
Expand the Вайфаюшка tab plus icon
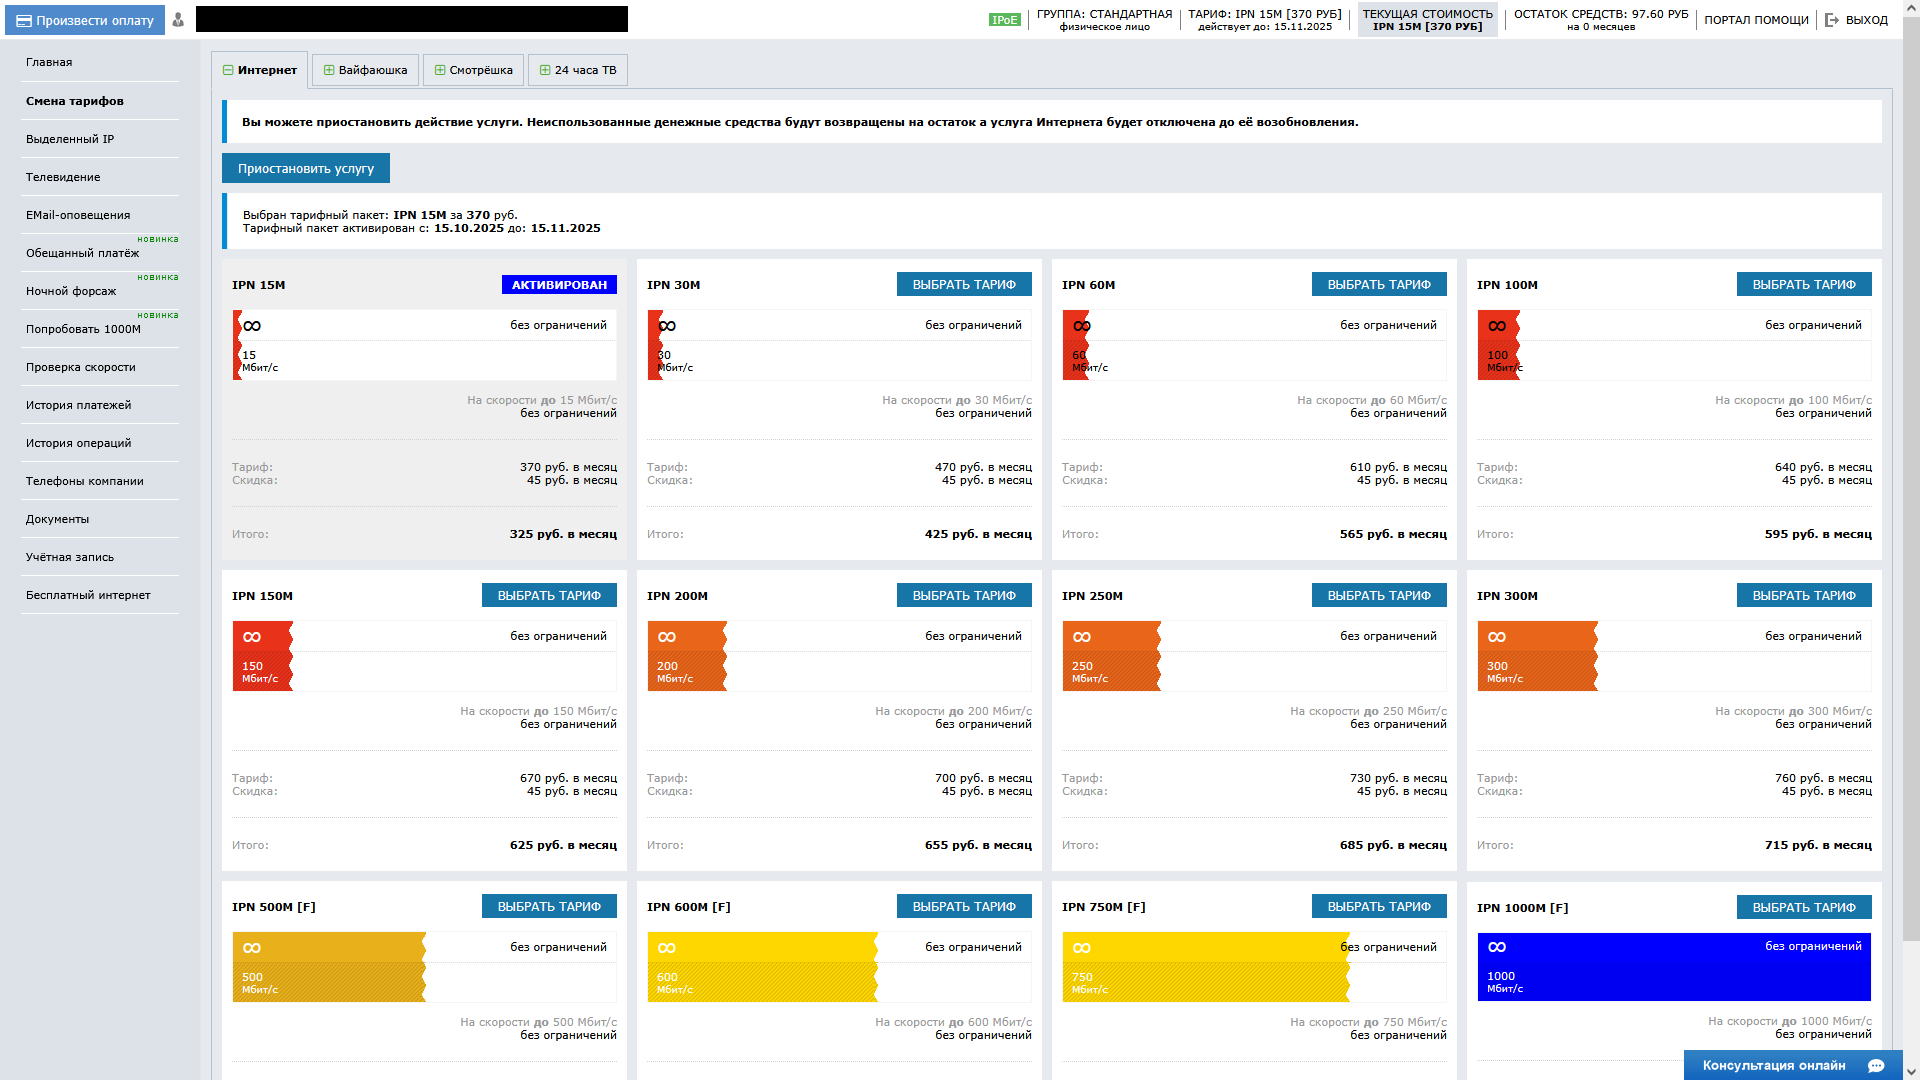[329, 70]
